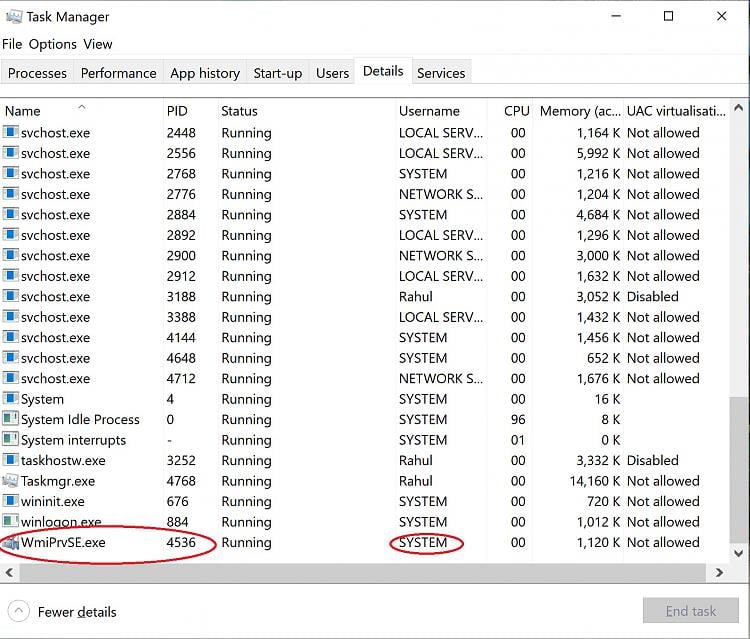
Task: Click the Task Manager title bar icon
Action: 14,17
